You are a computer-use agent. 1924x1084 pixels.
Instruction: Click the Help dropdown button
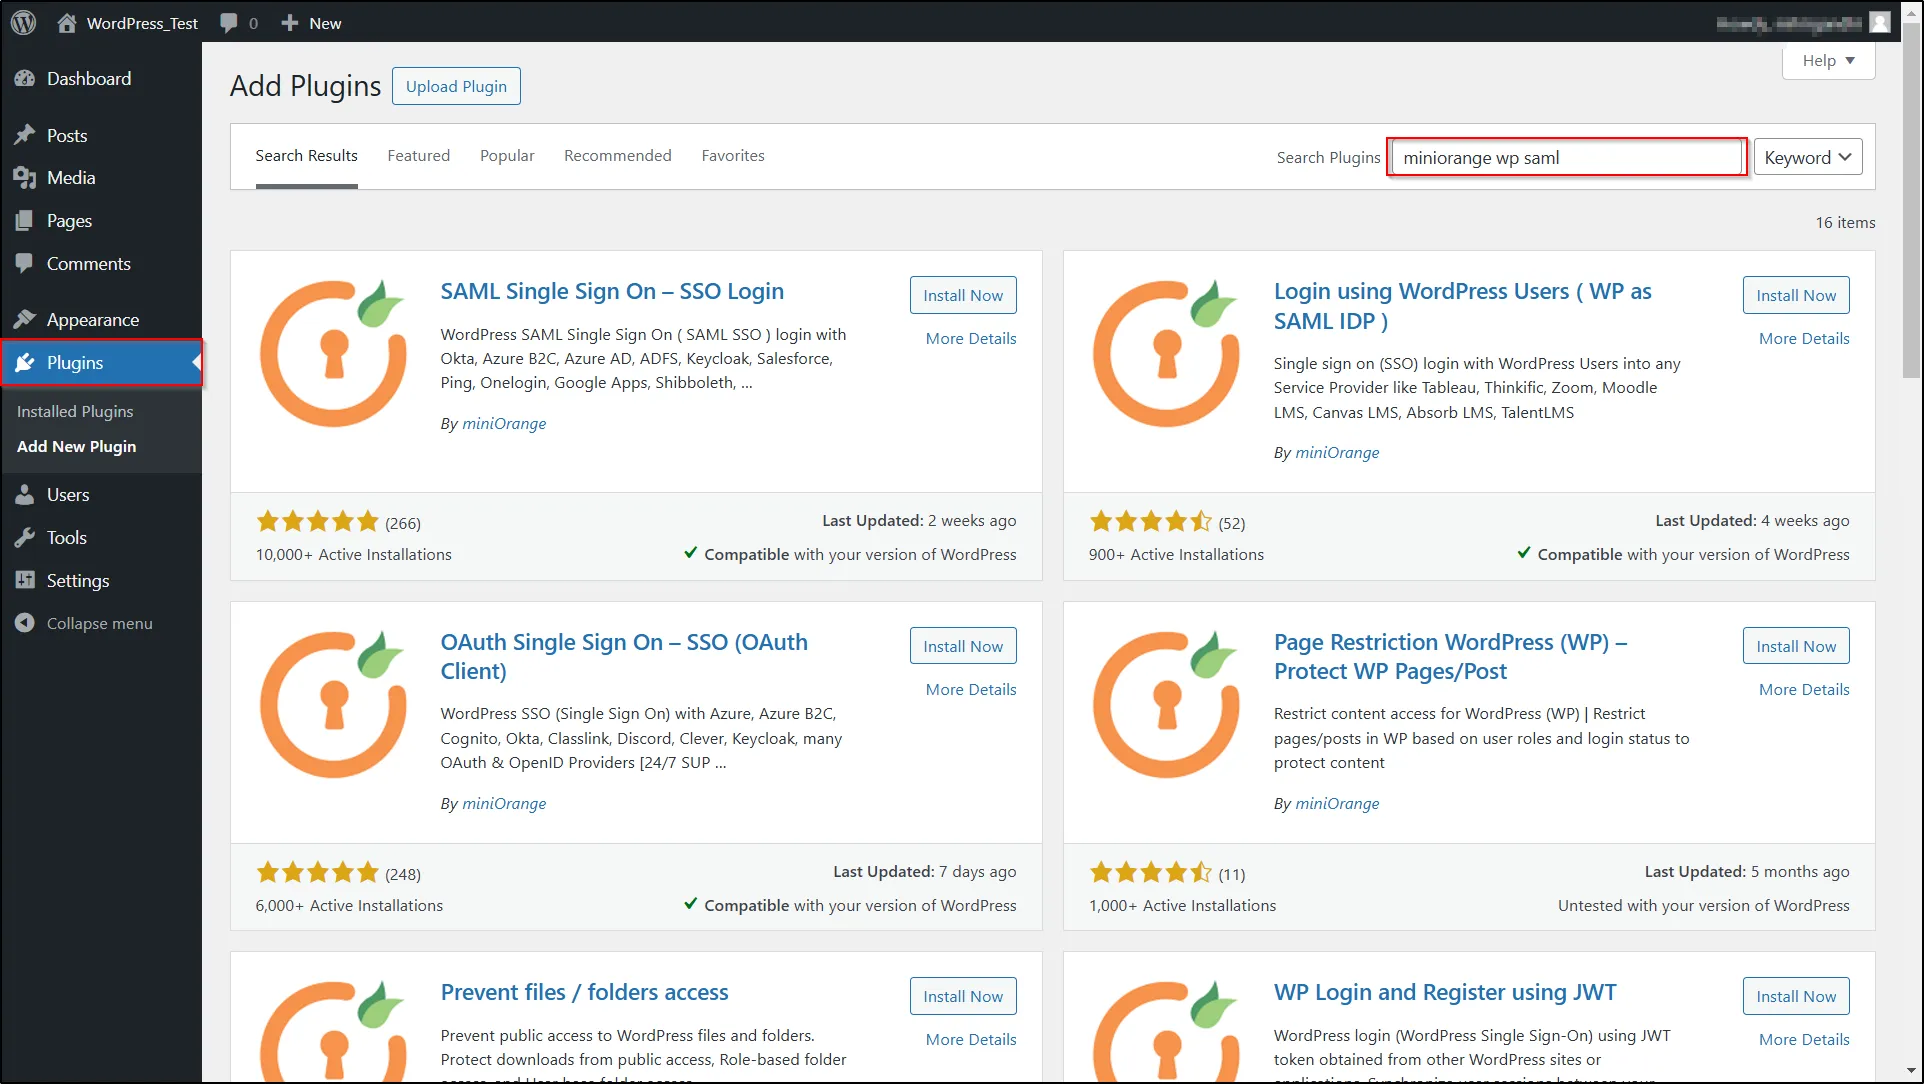point(1828,61)
